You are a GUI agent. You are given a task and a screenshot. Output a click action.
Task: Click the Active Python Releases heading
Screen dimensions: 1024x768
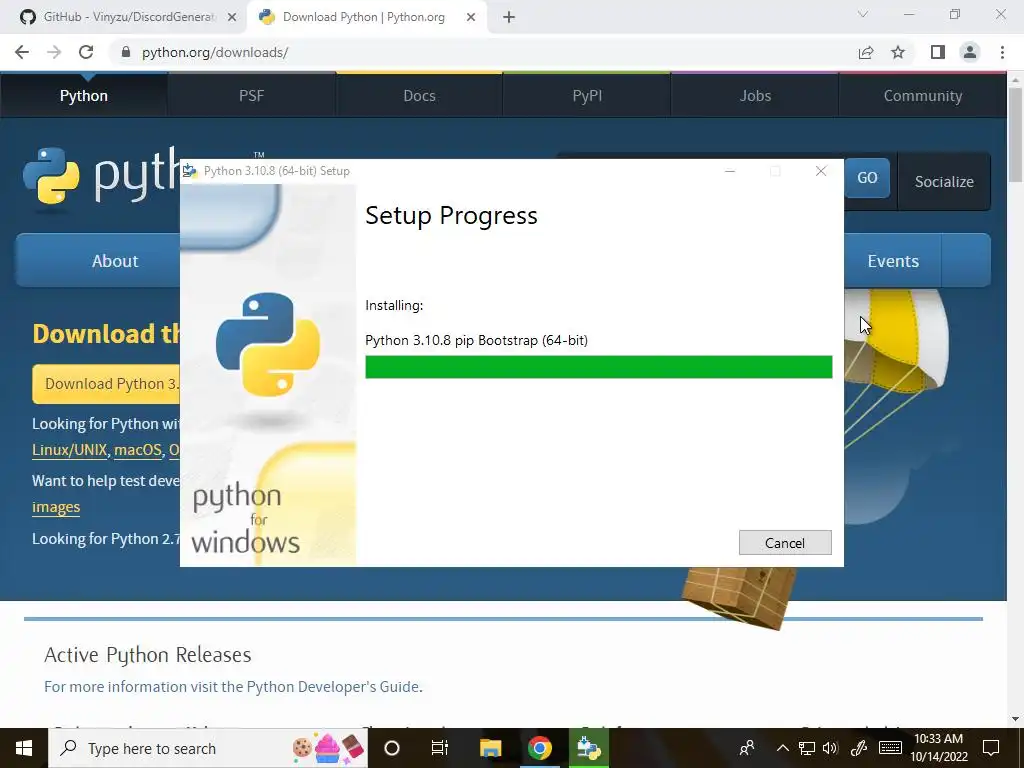148,654
